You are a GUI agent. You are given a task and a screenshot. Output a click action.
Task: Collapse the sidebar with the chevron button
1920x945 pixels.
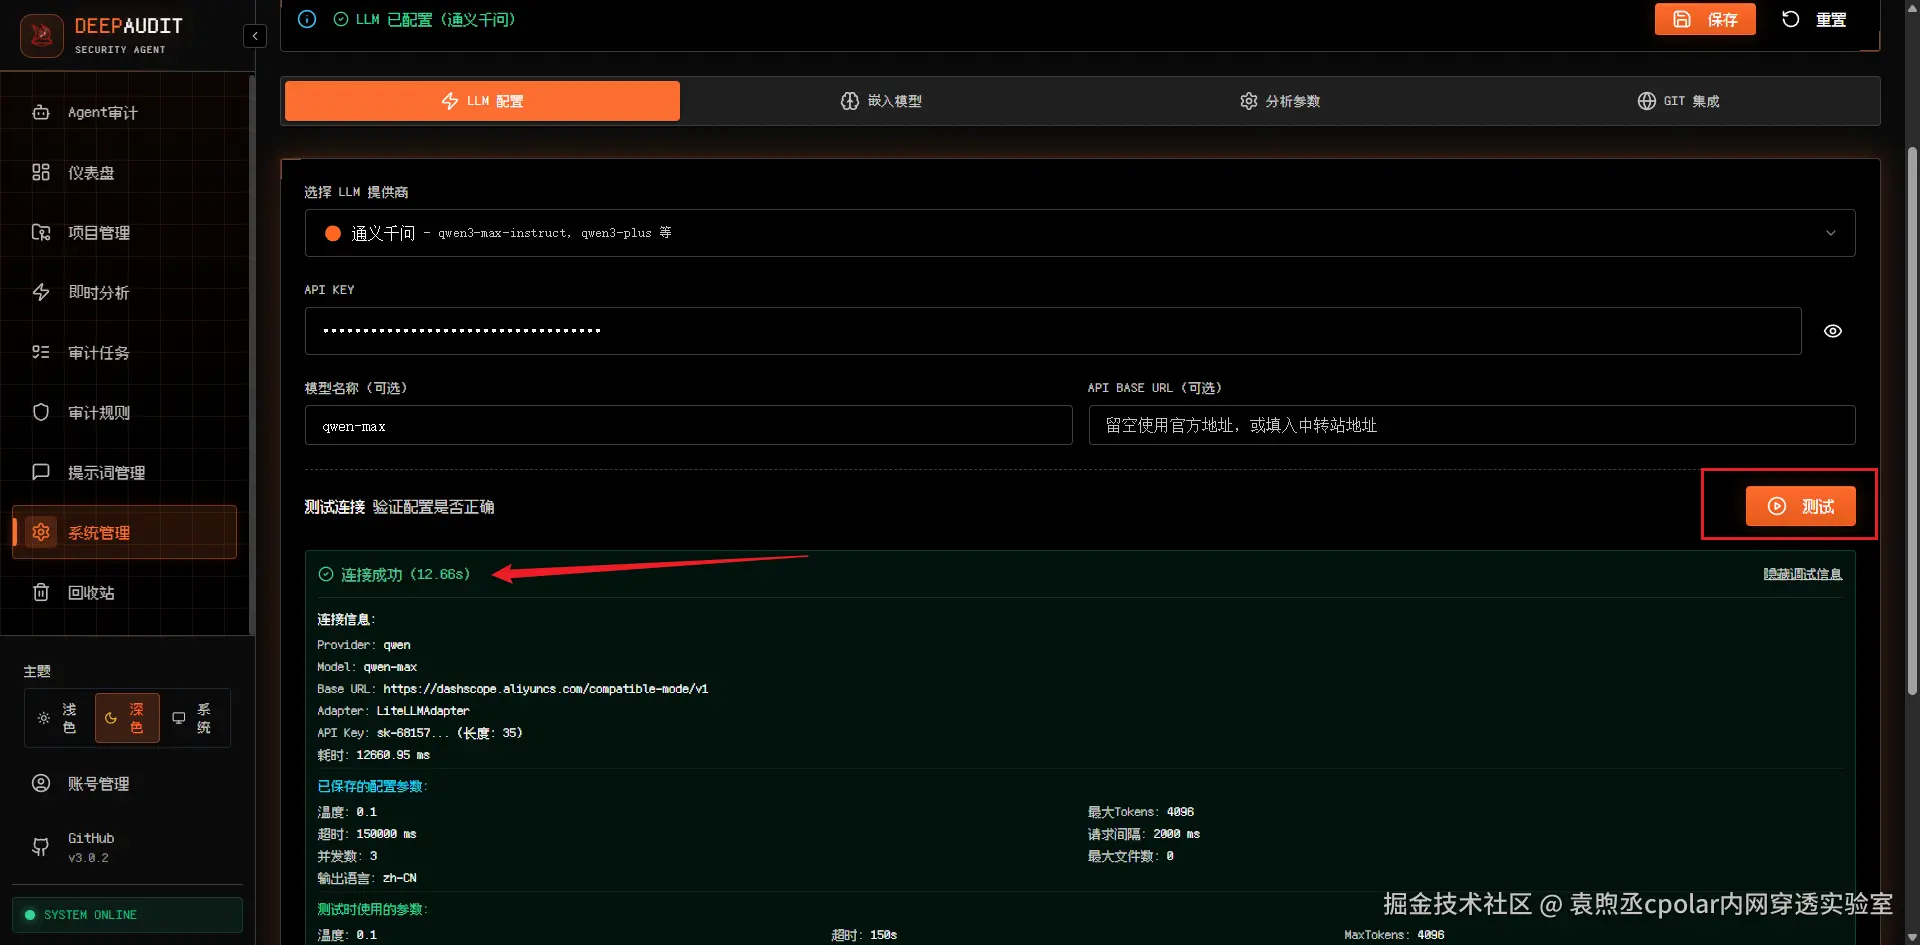pyautogui.click(x=255, y=36)
